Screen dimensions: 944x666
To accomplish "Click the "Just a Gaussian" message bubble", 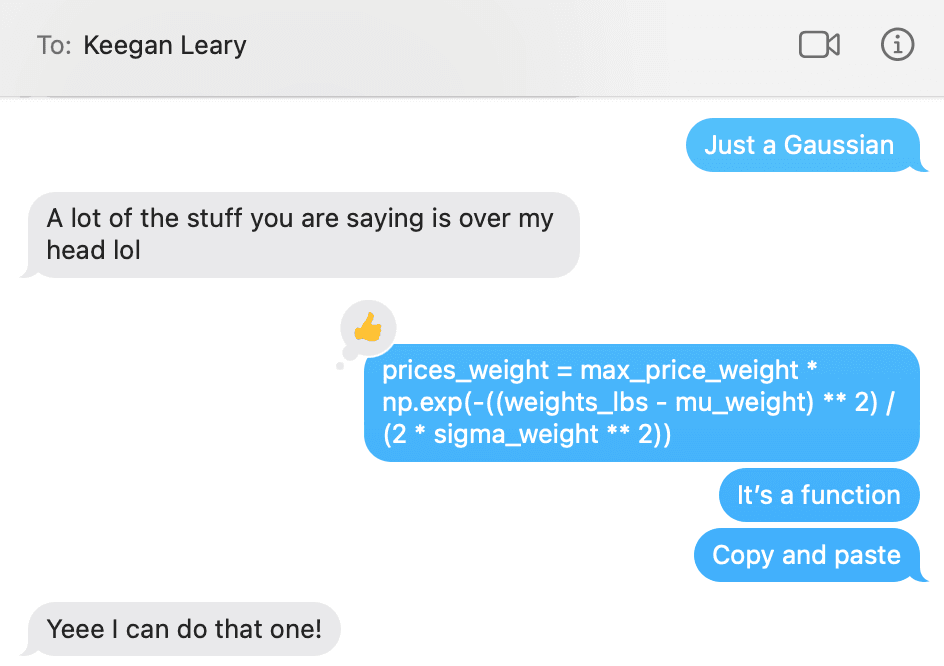I will click(799, 145).
